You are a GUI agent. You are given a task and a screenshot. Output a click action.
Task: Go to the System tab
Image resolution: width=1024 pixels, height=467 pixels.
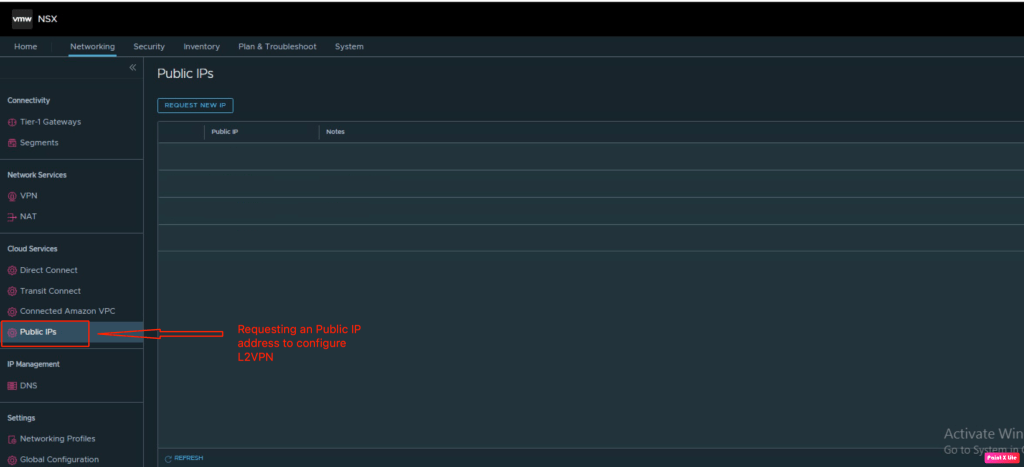pos(349,47)
